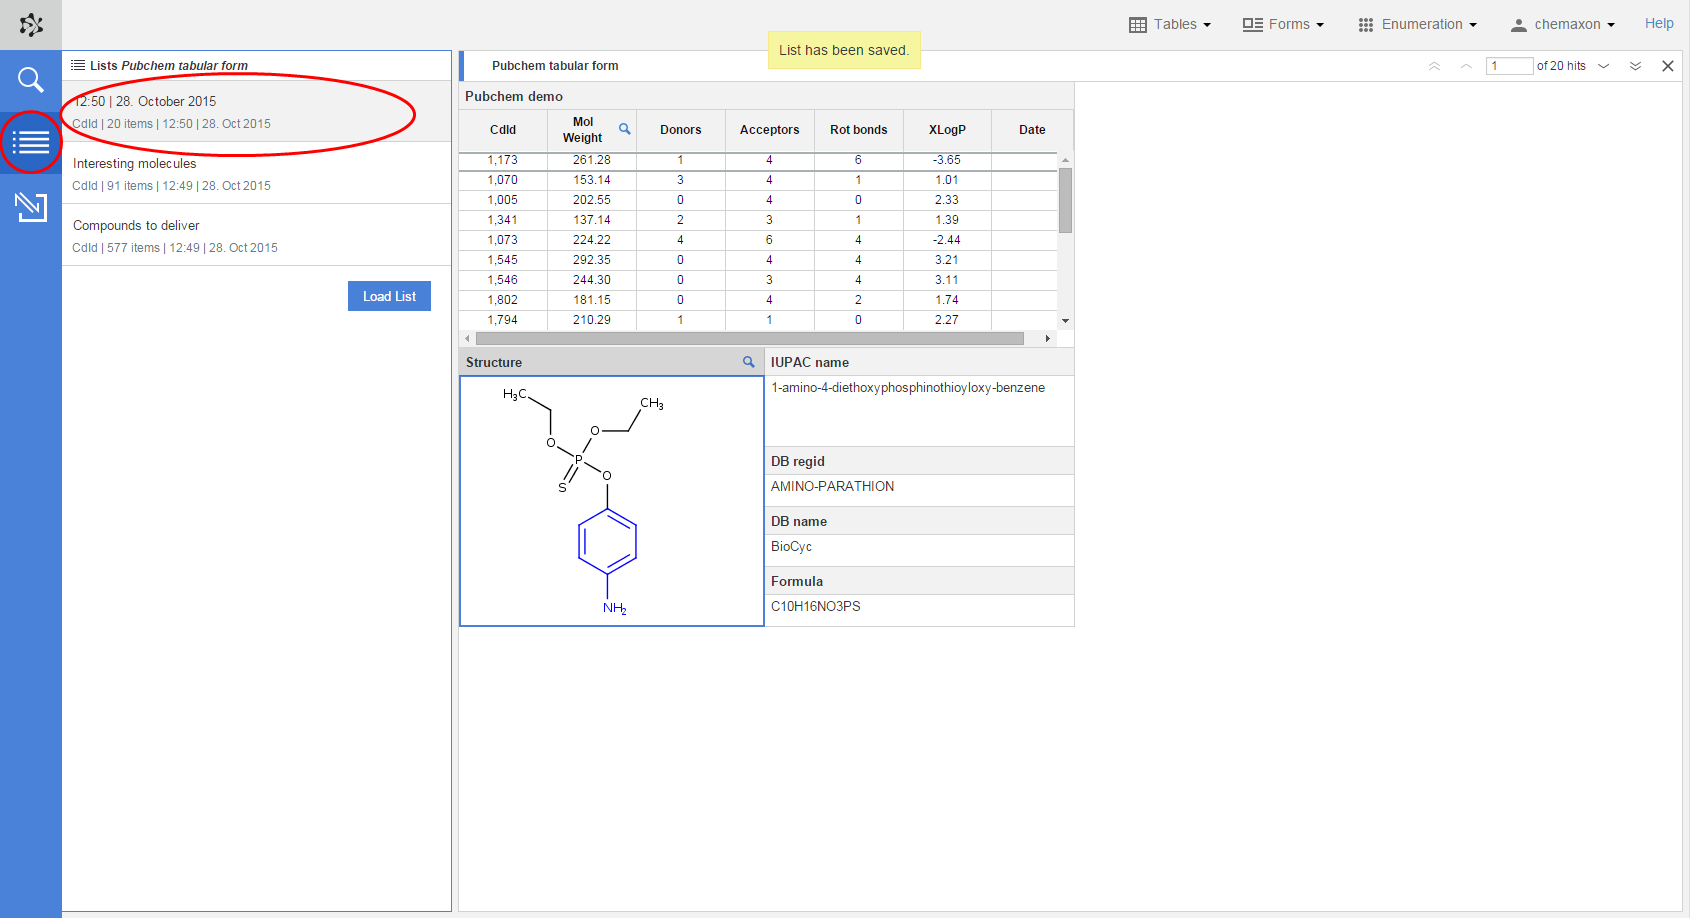Open the Enumeration dropdown menu
1690x918 pixels.
pos(1417,24)
